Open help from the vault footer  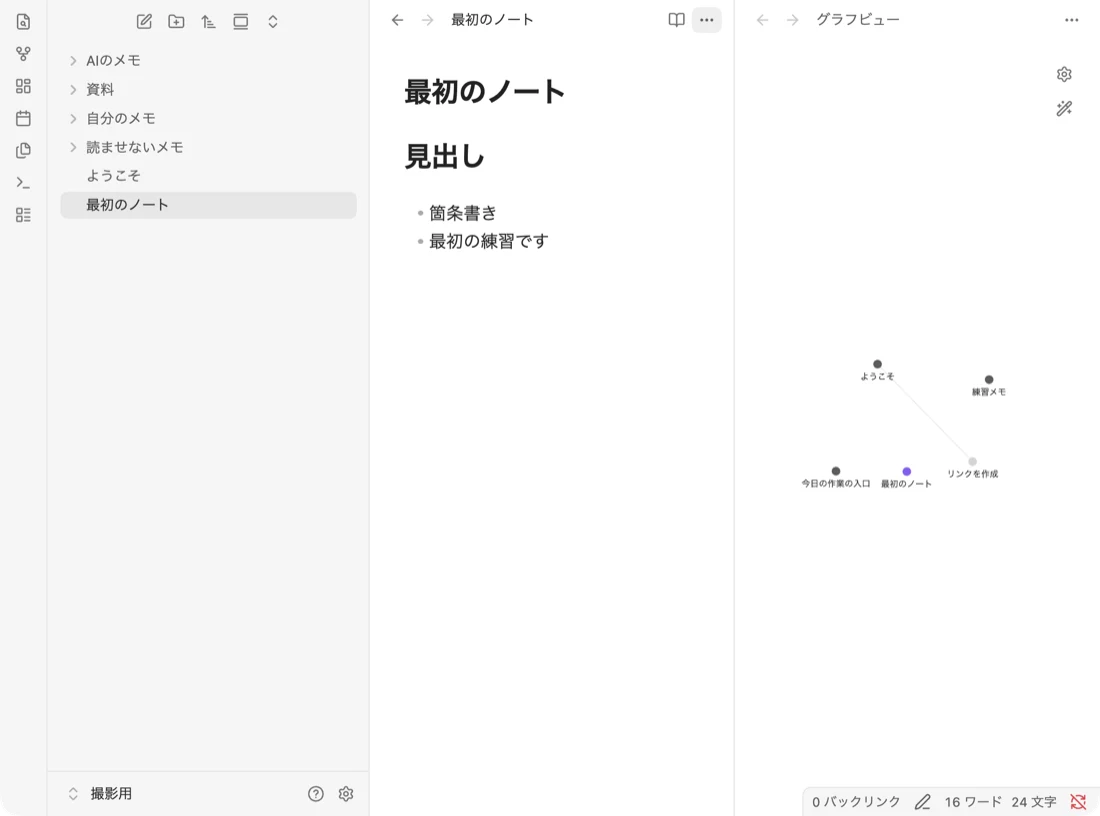(316, 794)
